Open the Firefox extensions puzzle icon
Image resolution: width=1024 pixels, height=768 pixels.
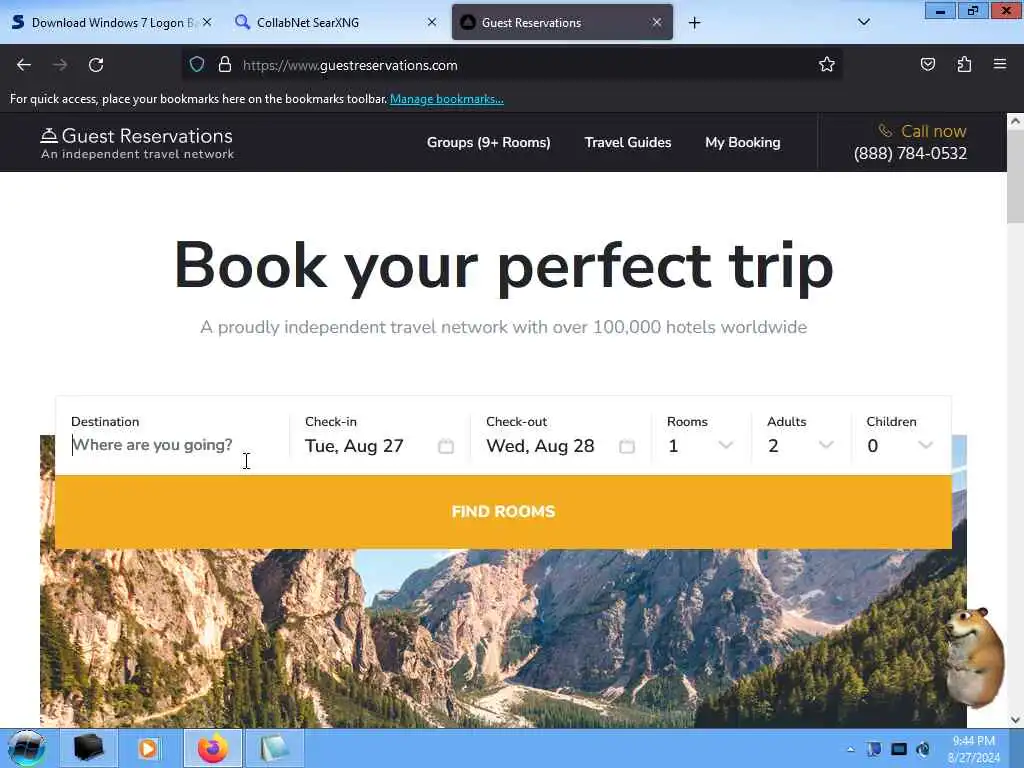[964, 65]
